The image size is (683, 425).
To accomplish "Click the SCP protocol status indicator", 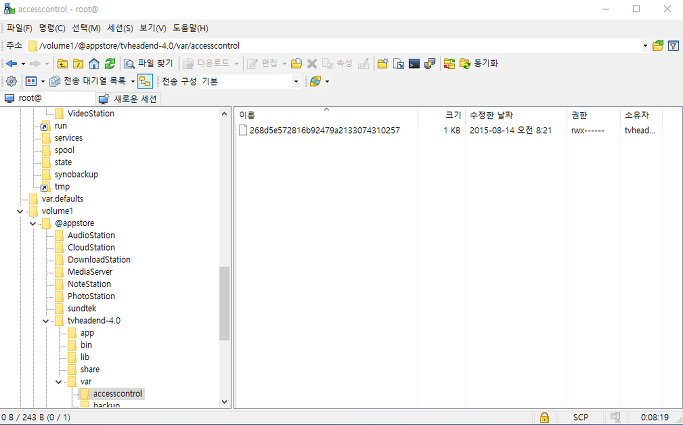I will click(x=581, y=418).
